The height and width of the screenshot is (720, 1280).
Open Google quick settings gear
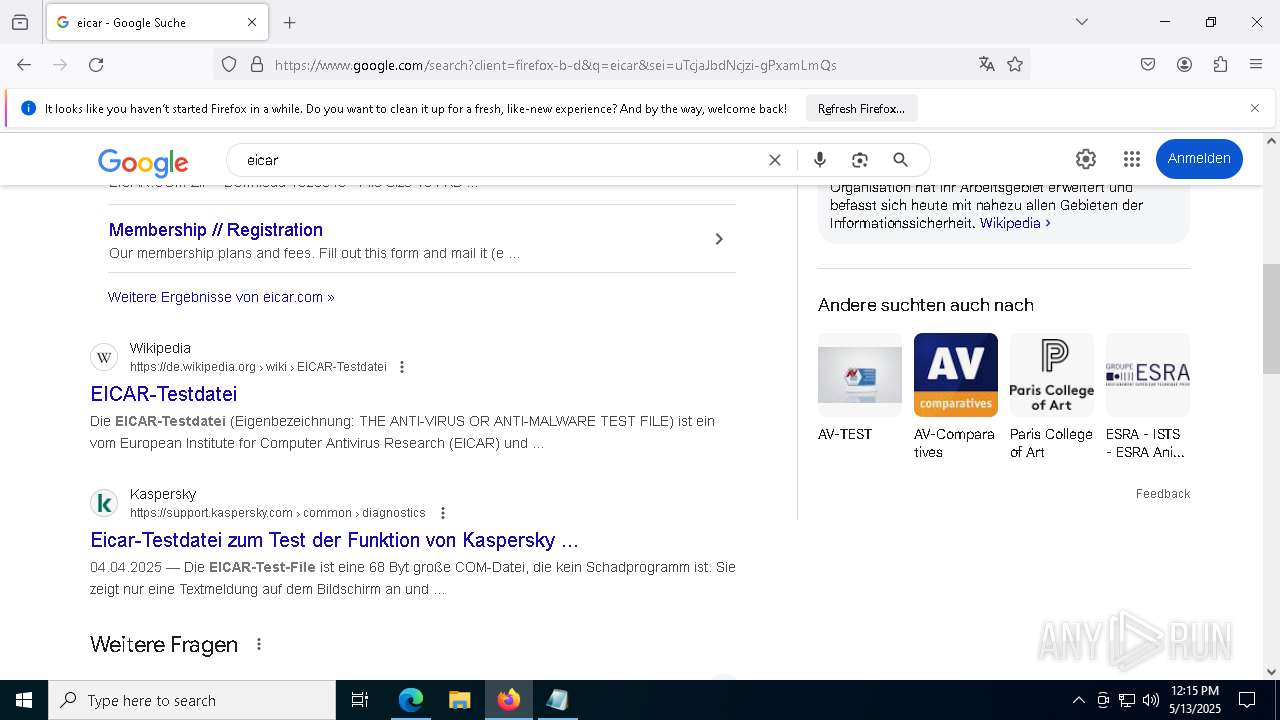point(1086,159)
